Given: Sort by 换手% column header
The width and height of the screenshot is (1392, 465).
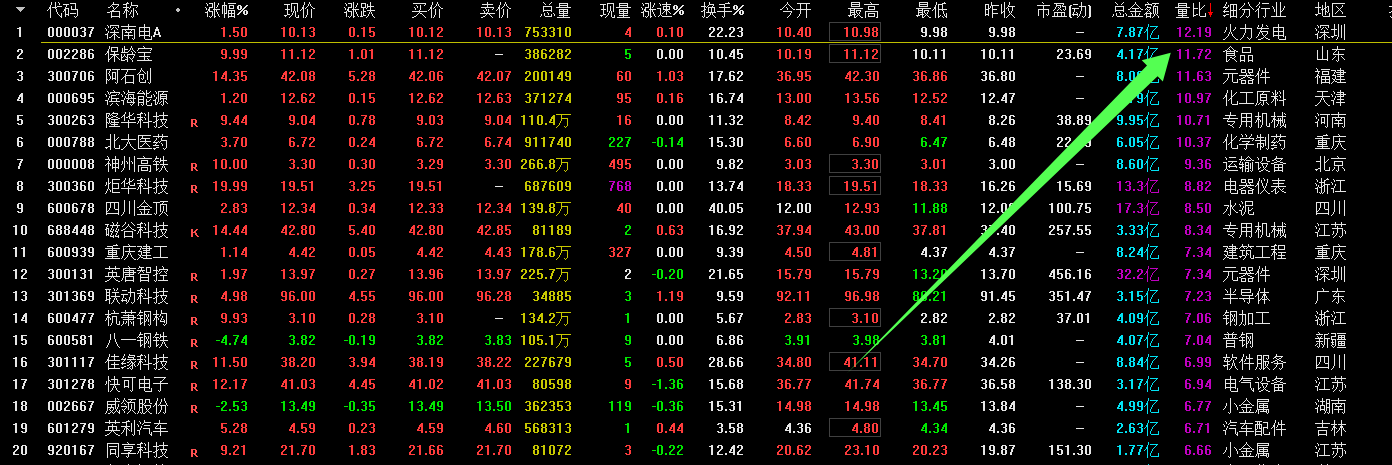Looking at the screenshot, I should [x=723, y=11].
